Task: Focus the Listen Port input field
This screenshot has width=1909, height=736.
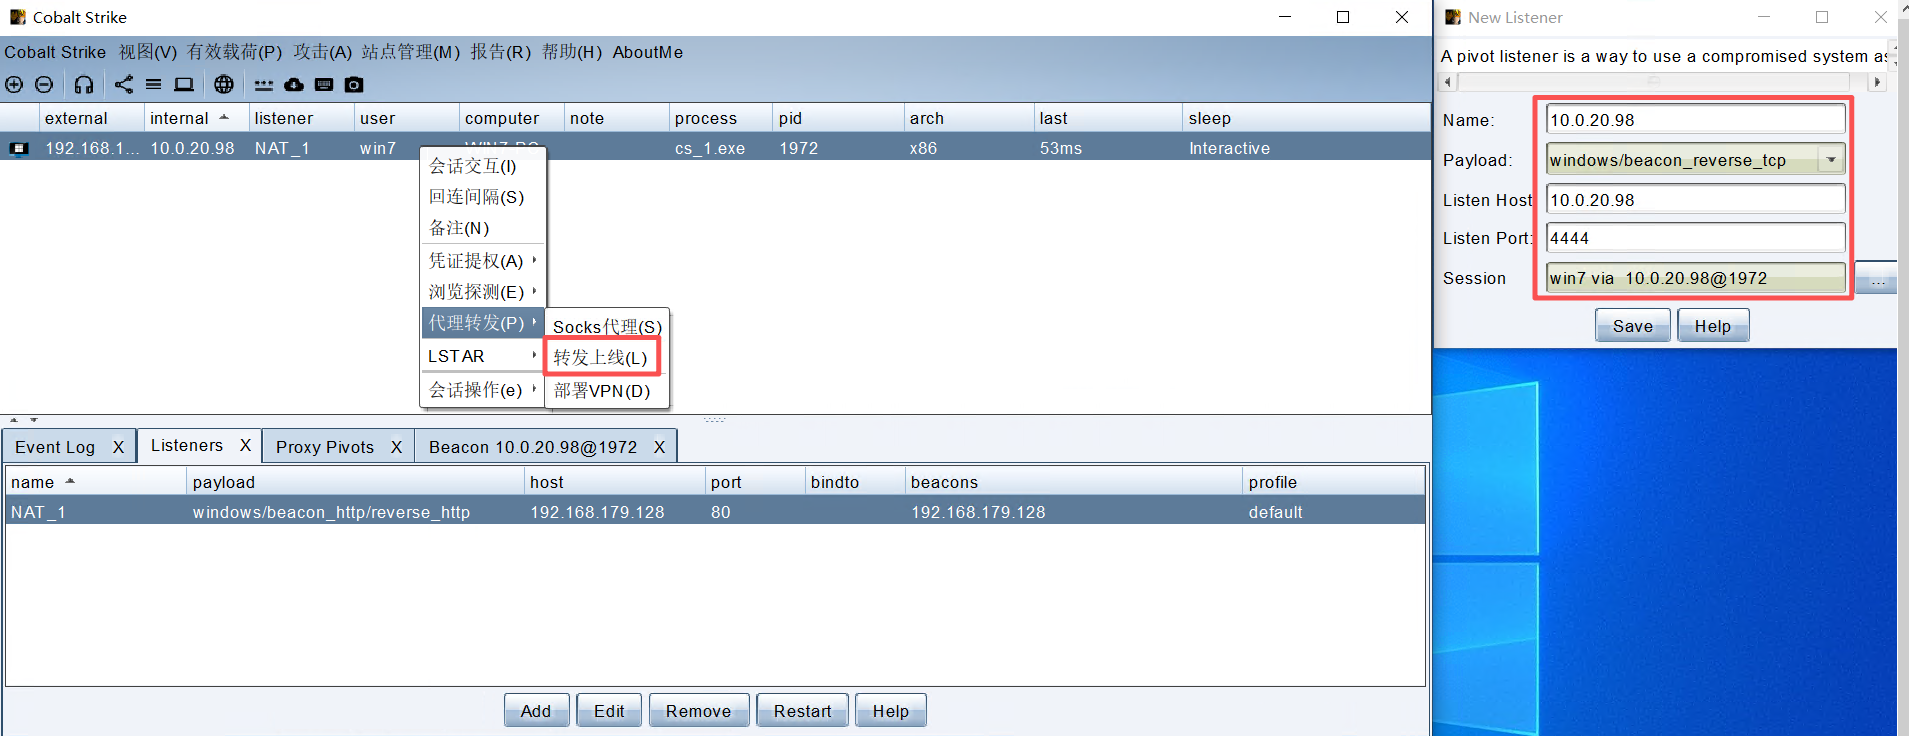Action: [1695, 238]
